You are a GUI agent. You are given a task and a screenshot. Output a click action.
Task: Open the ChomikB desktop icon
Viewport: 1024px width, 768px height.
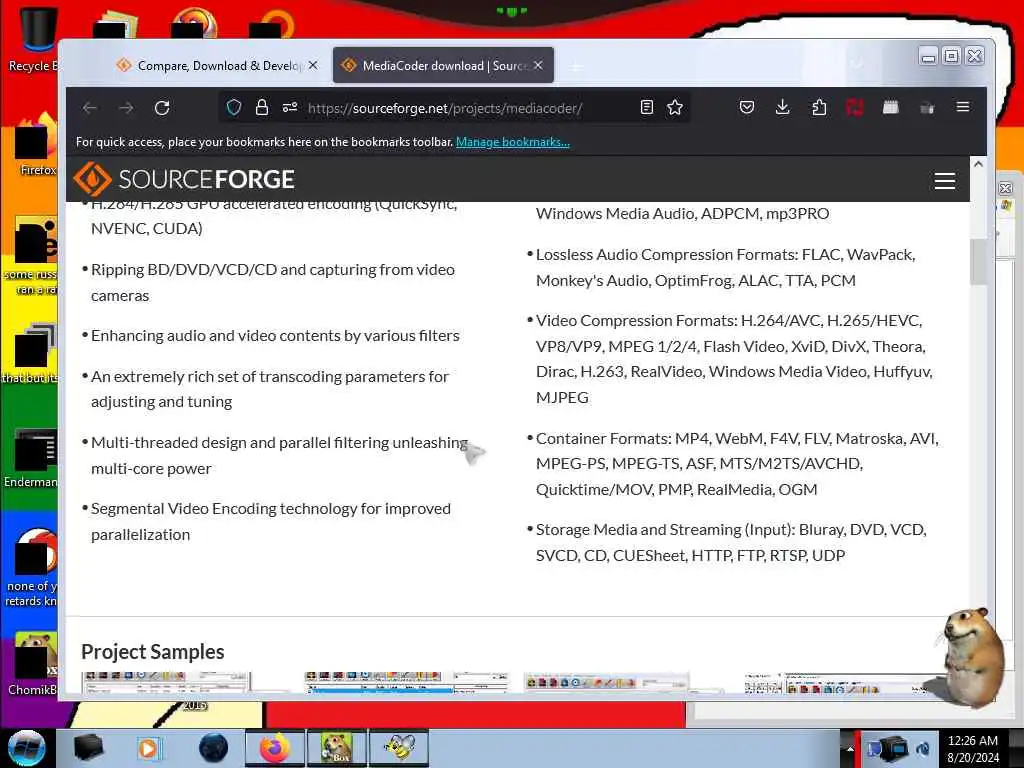[x=31, y=663]
